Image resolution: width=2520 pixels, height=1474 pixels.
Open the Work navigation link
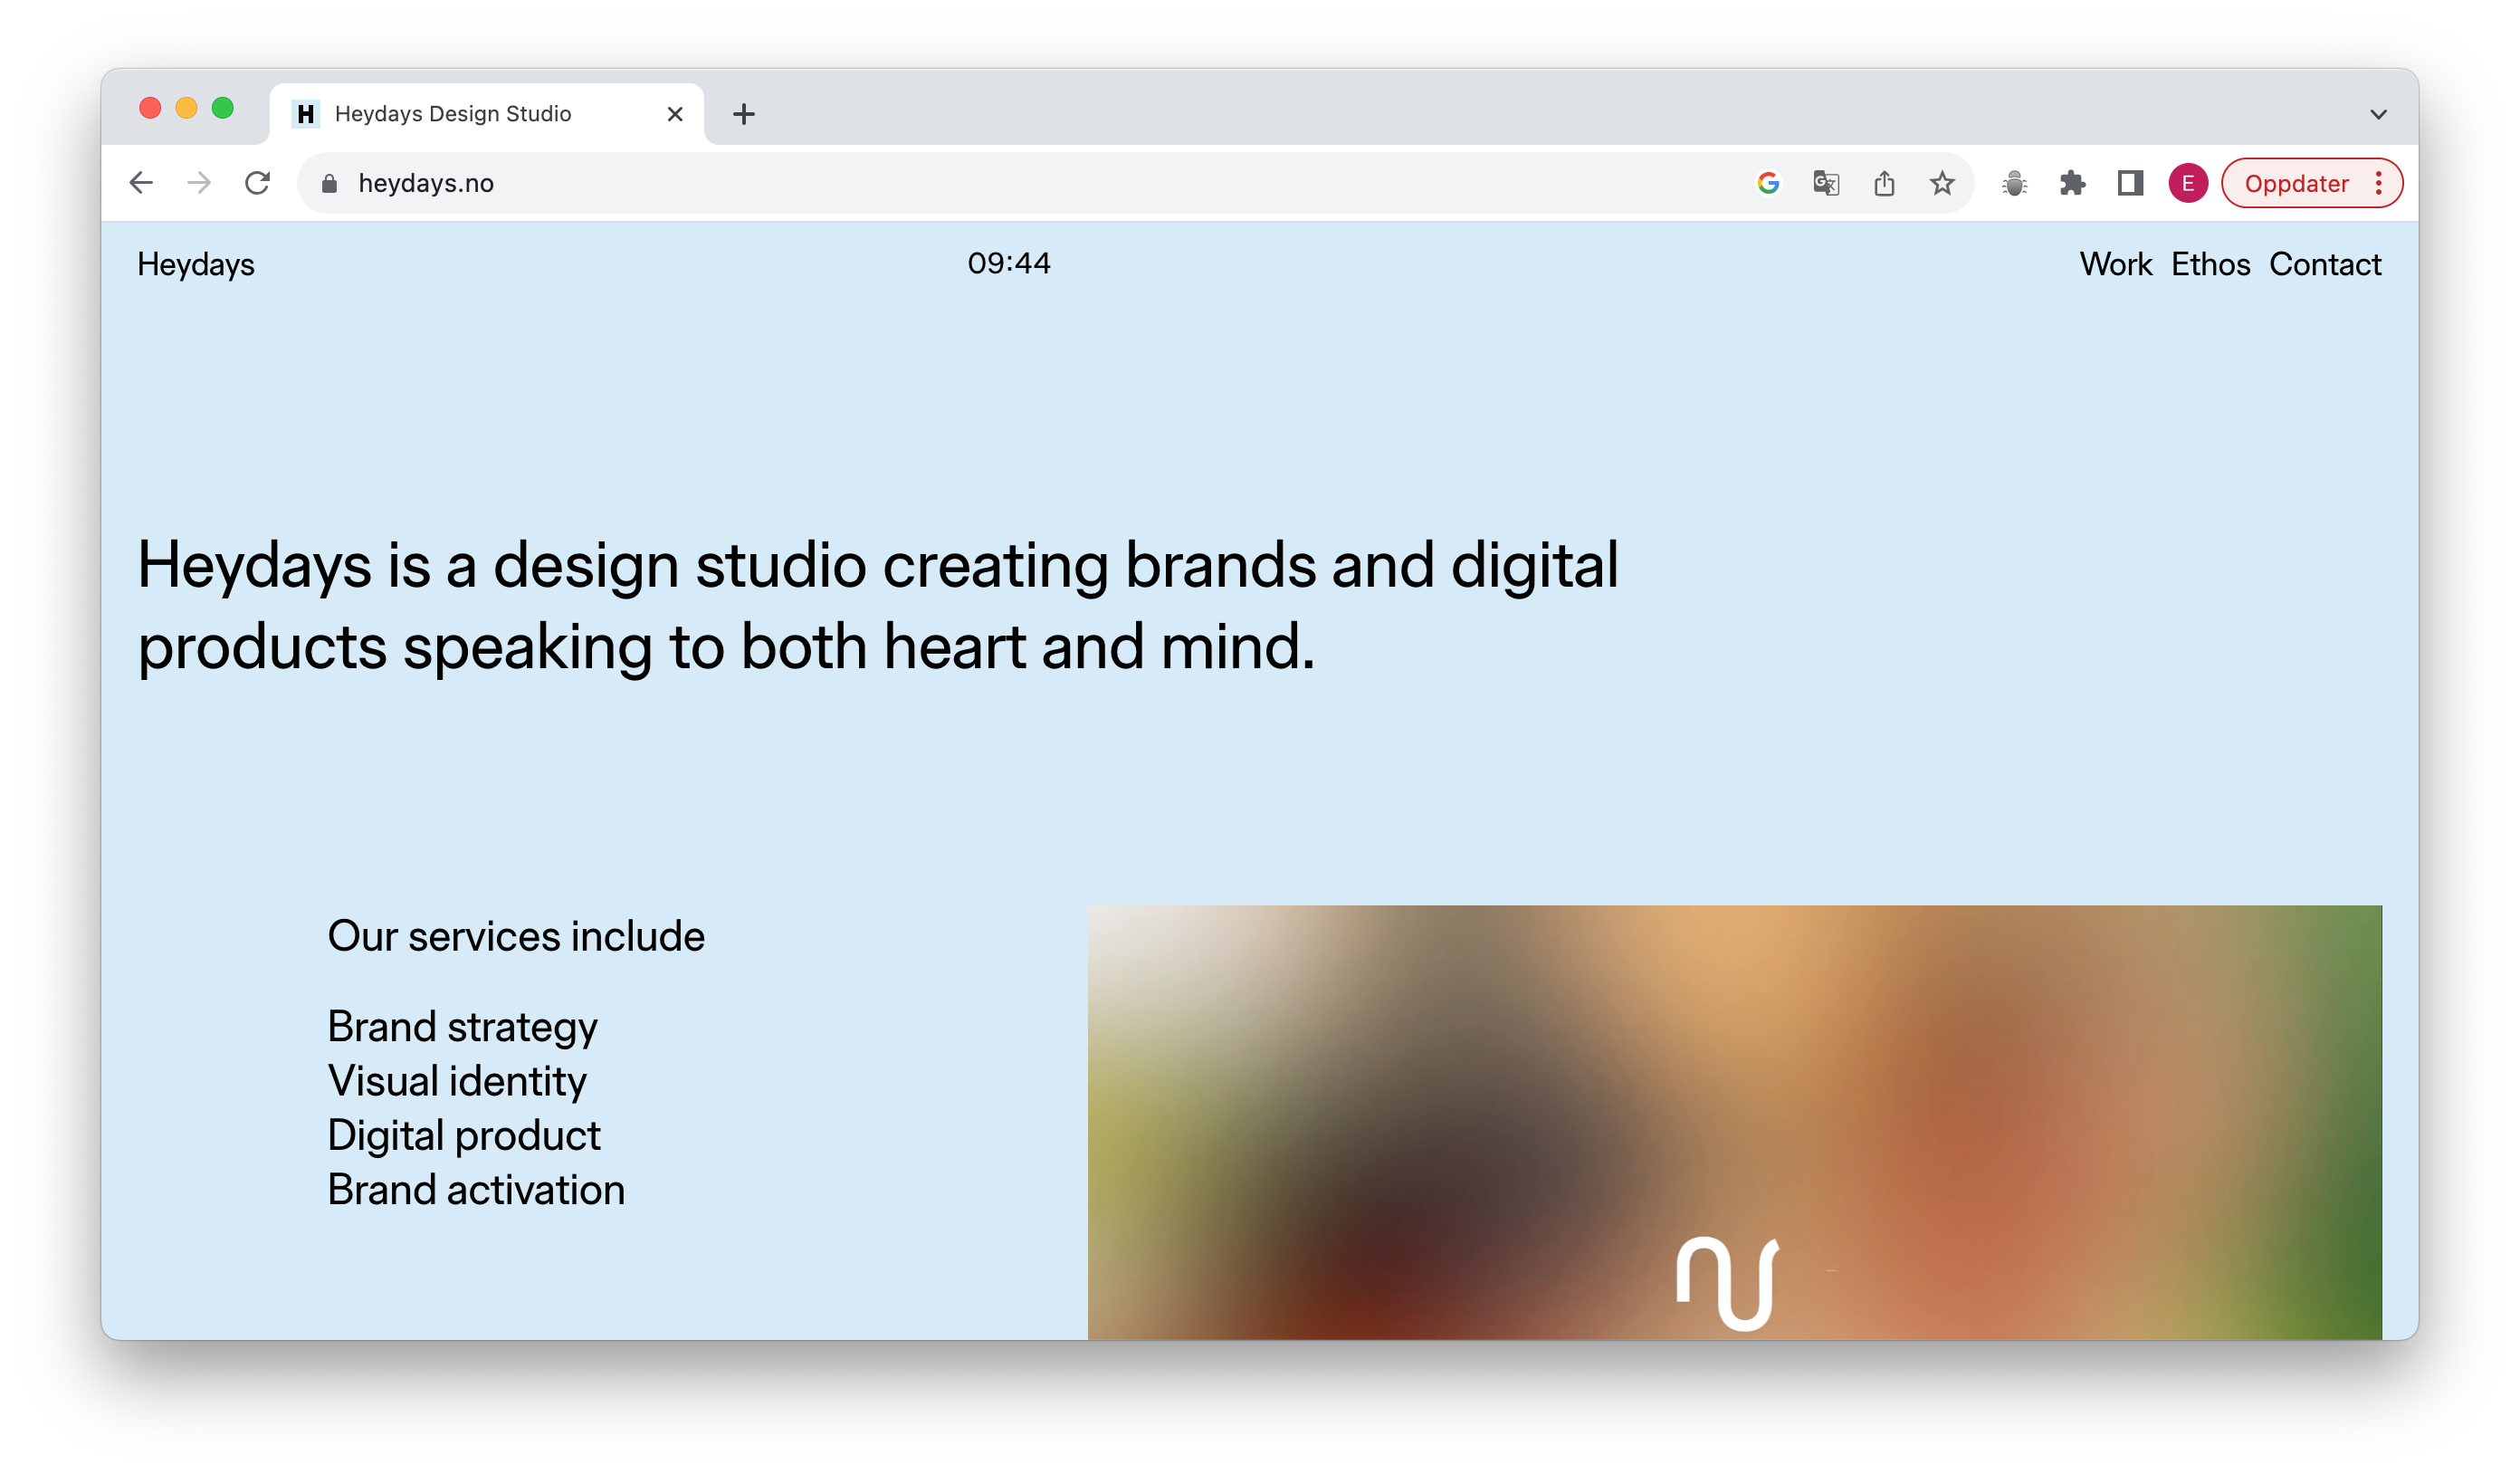click(2116, 265)
